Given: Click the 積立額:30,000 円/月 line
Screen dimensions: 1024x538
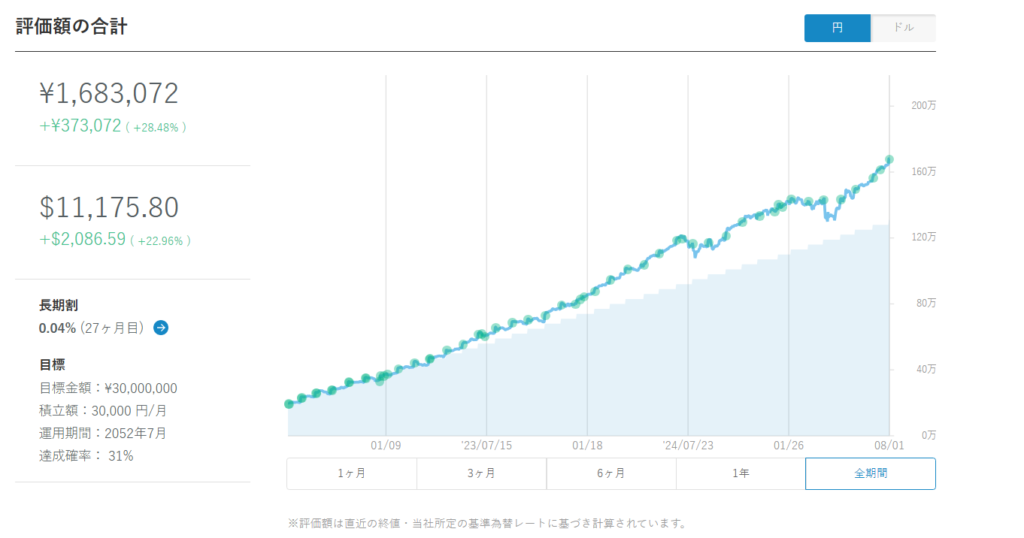Looking at the screenshot, I should pos(103,411).
